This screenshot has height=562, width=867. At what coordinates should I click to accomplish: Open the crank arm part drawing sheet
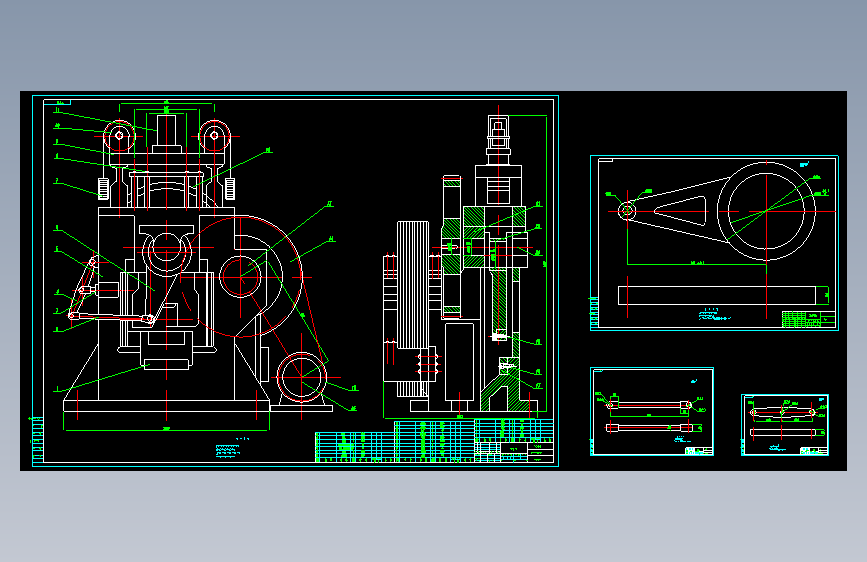coord(714,243)
